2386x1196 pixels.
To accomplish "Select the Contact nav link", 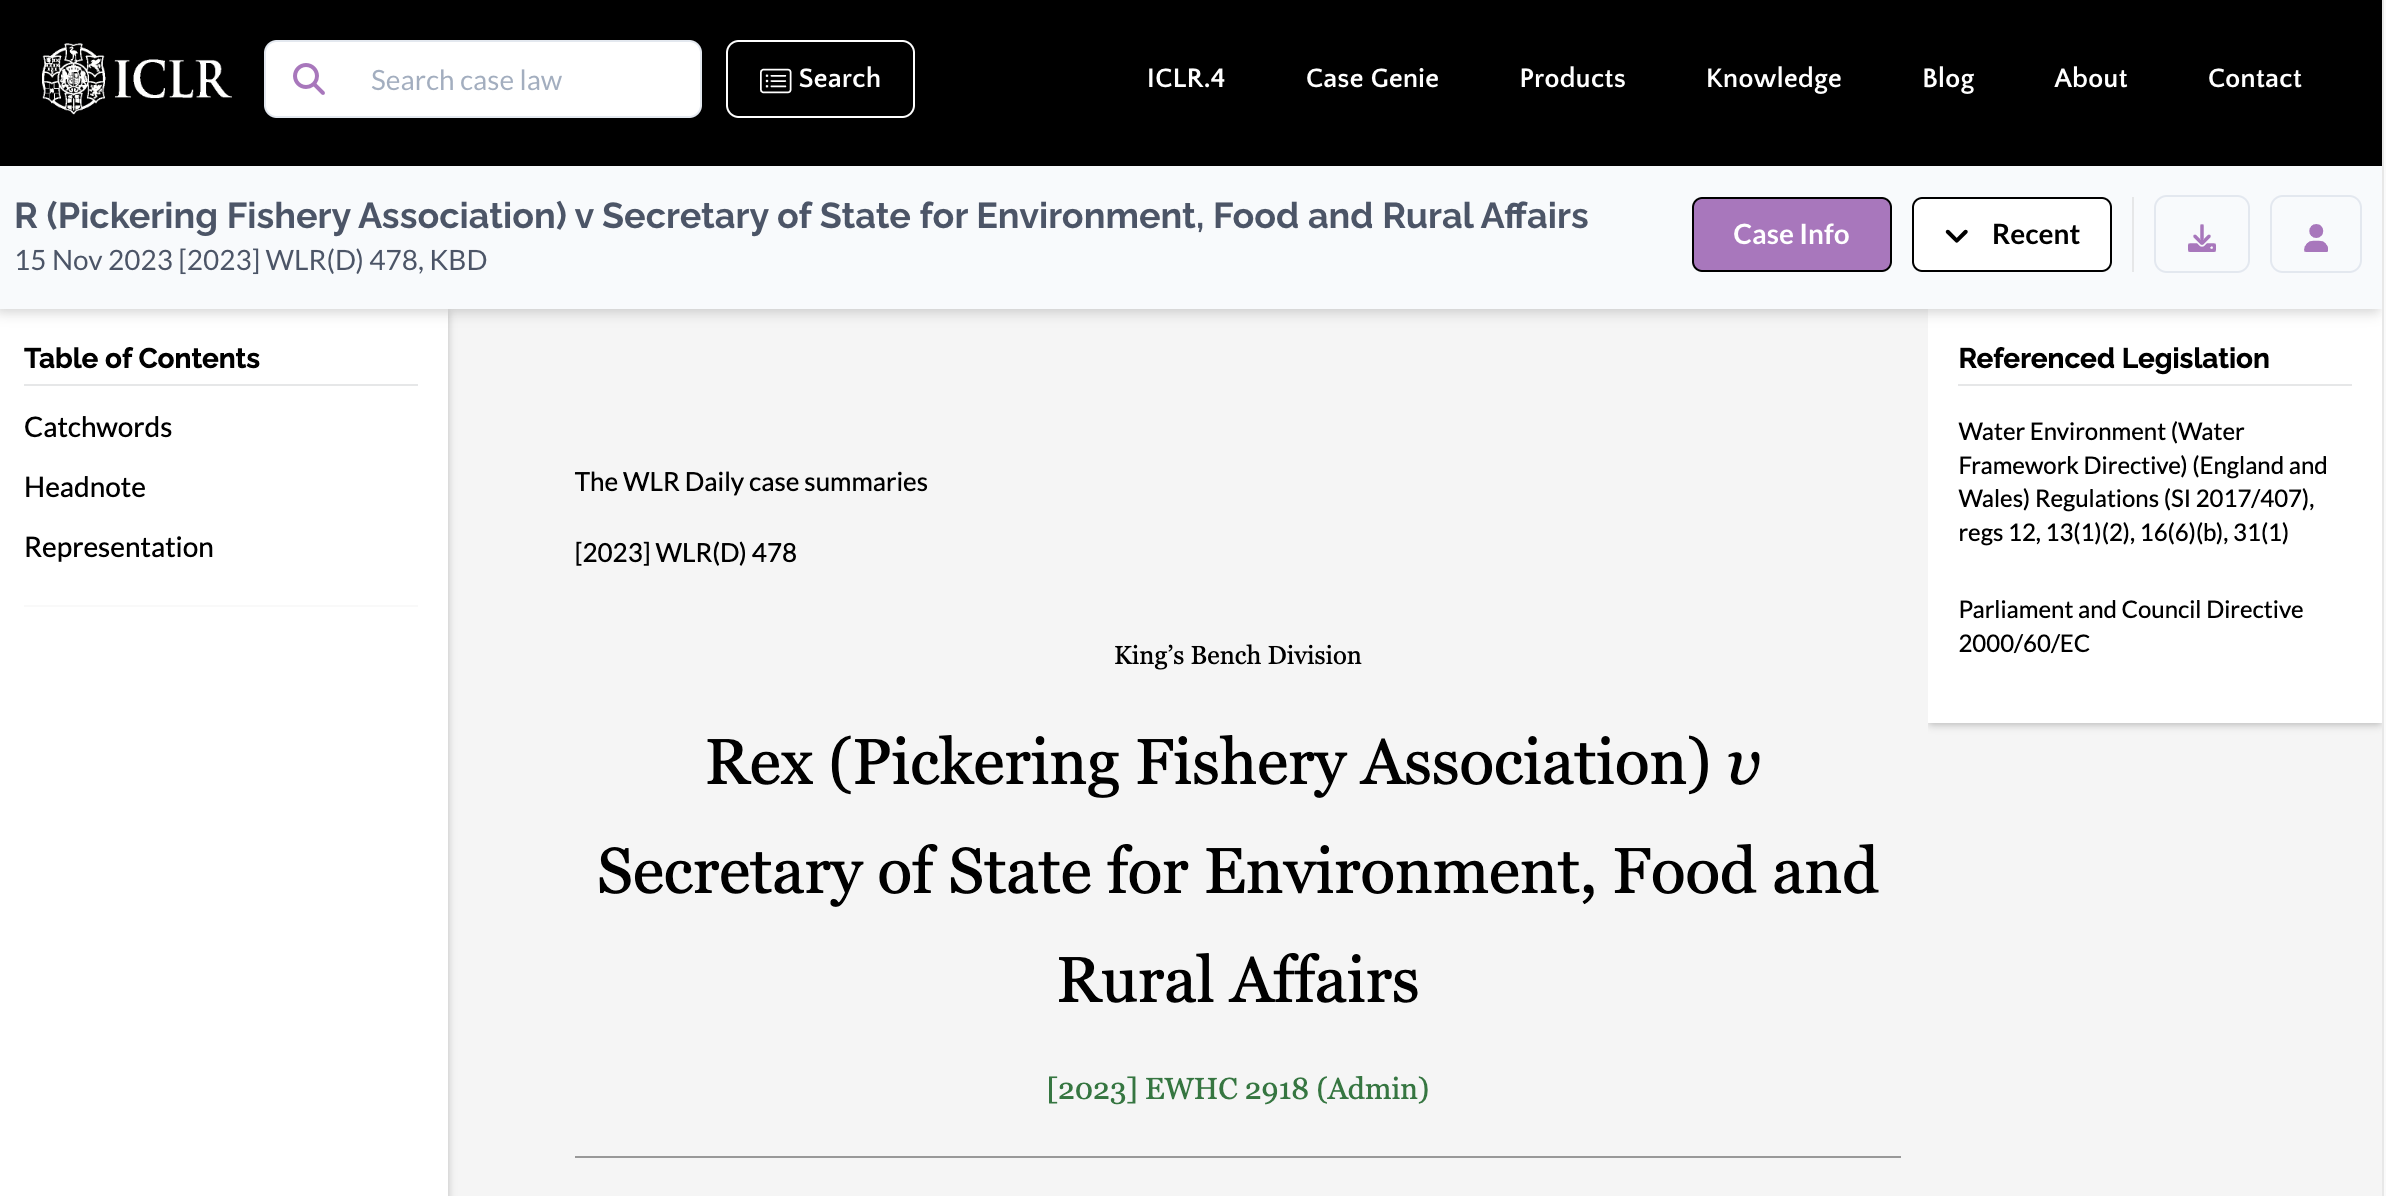I will [x=2254, y=78].
